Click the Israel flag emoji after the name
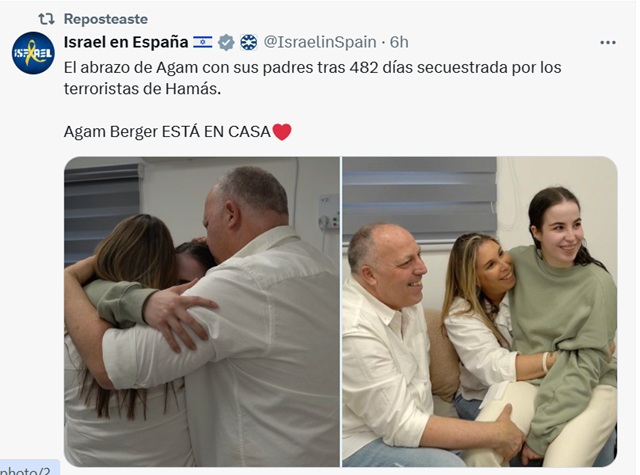Image resolution: width=640 pixels, height=475 pixels. (x=202, y=42)
